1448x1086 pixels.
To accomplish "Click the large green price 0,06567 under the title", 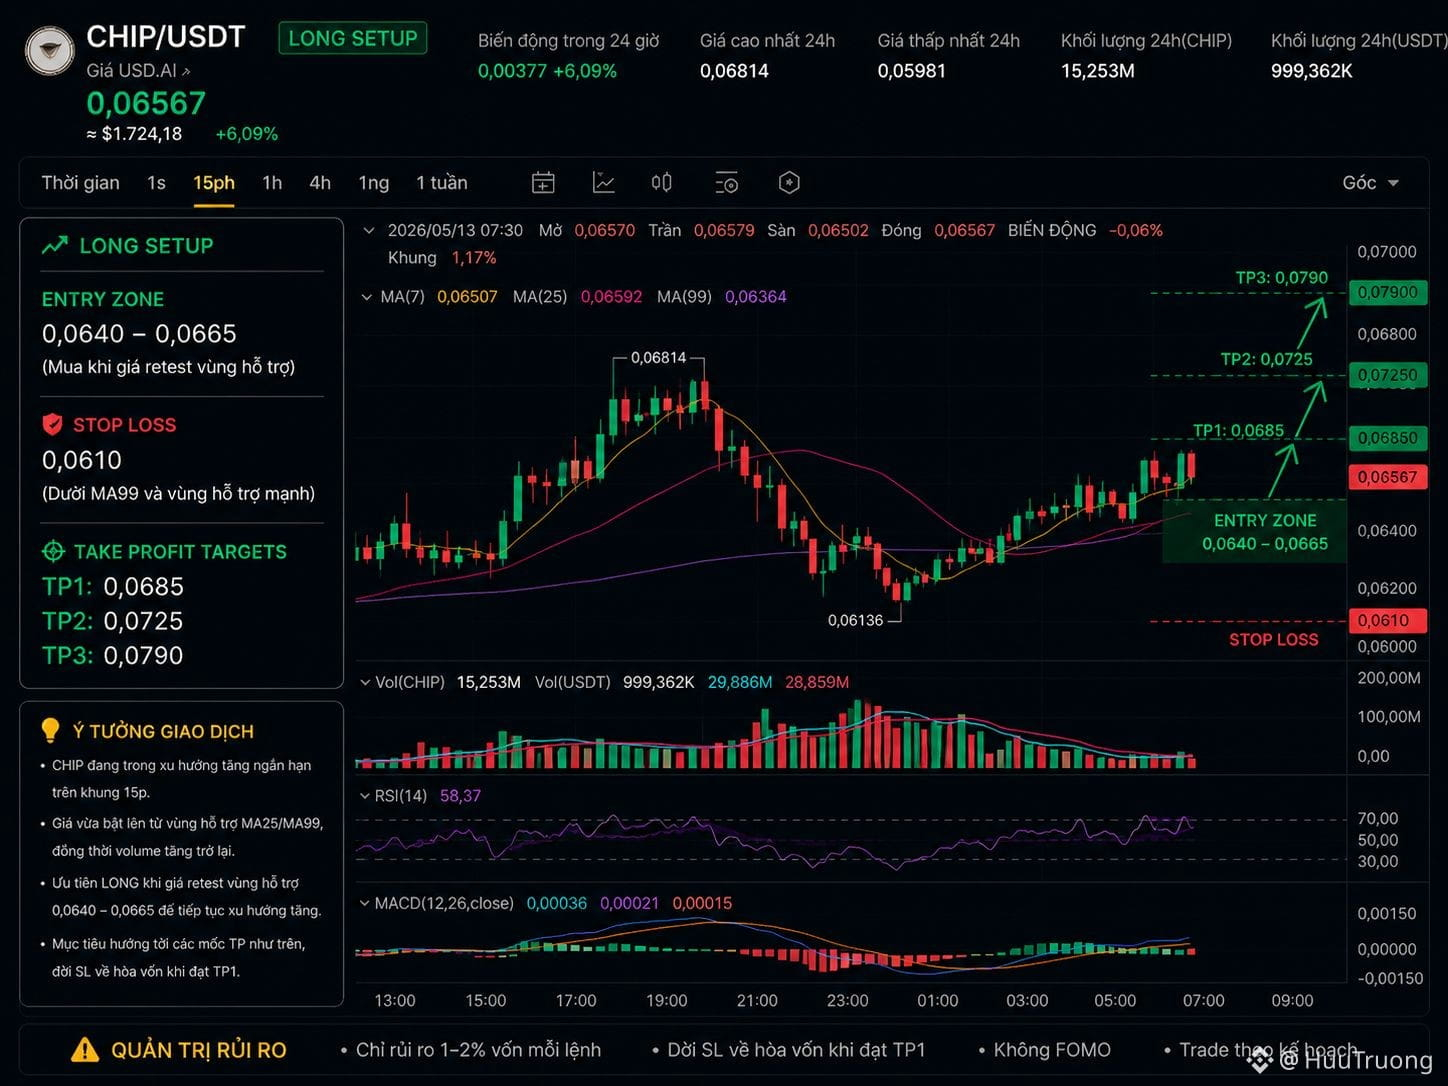I will 146,102.
